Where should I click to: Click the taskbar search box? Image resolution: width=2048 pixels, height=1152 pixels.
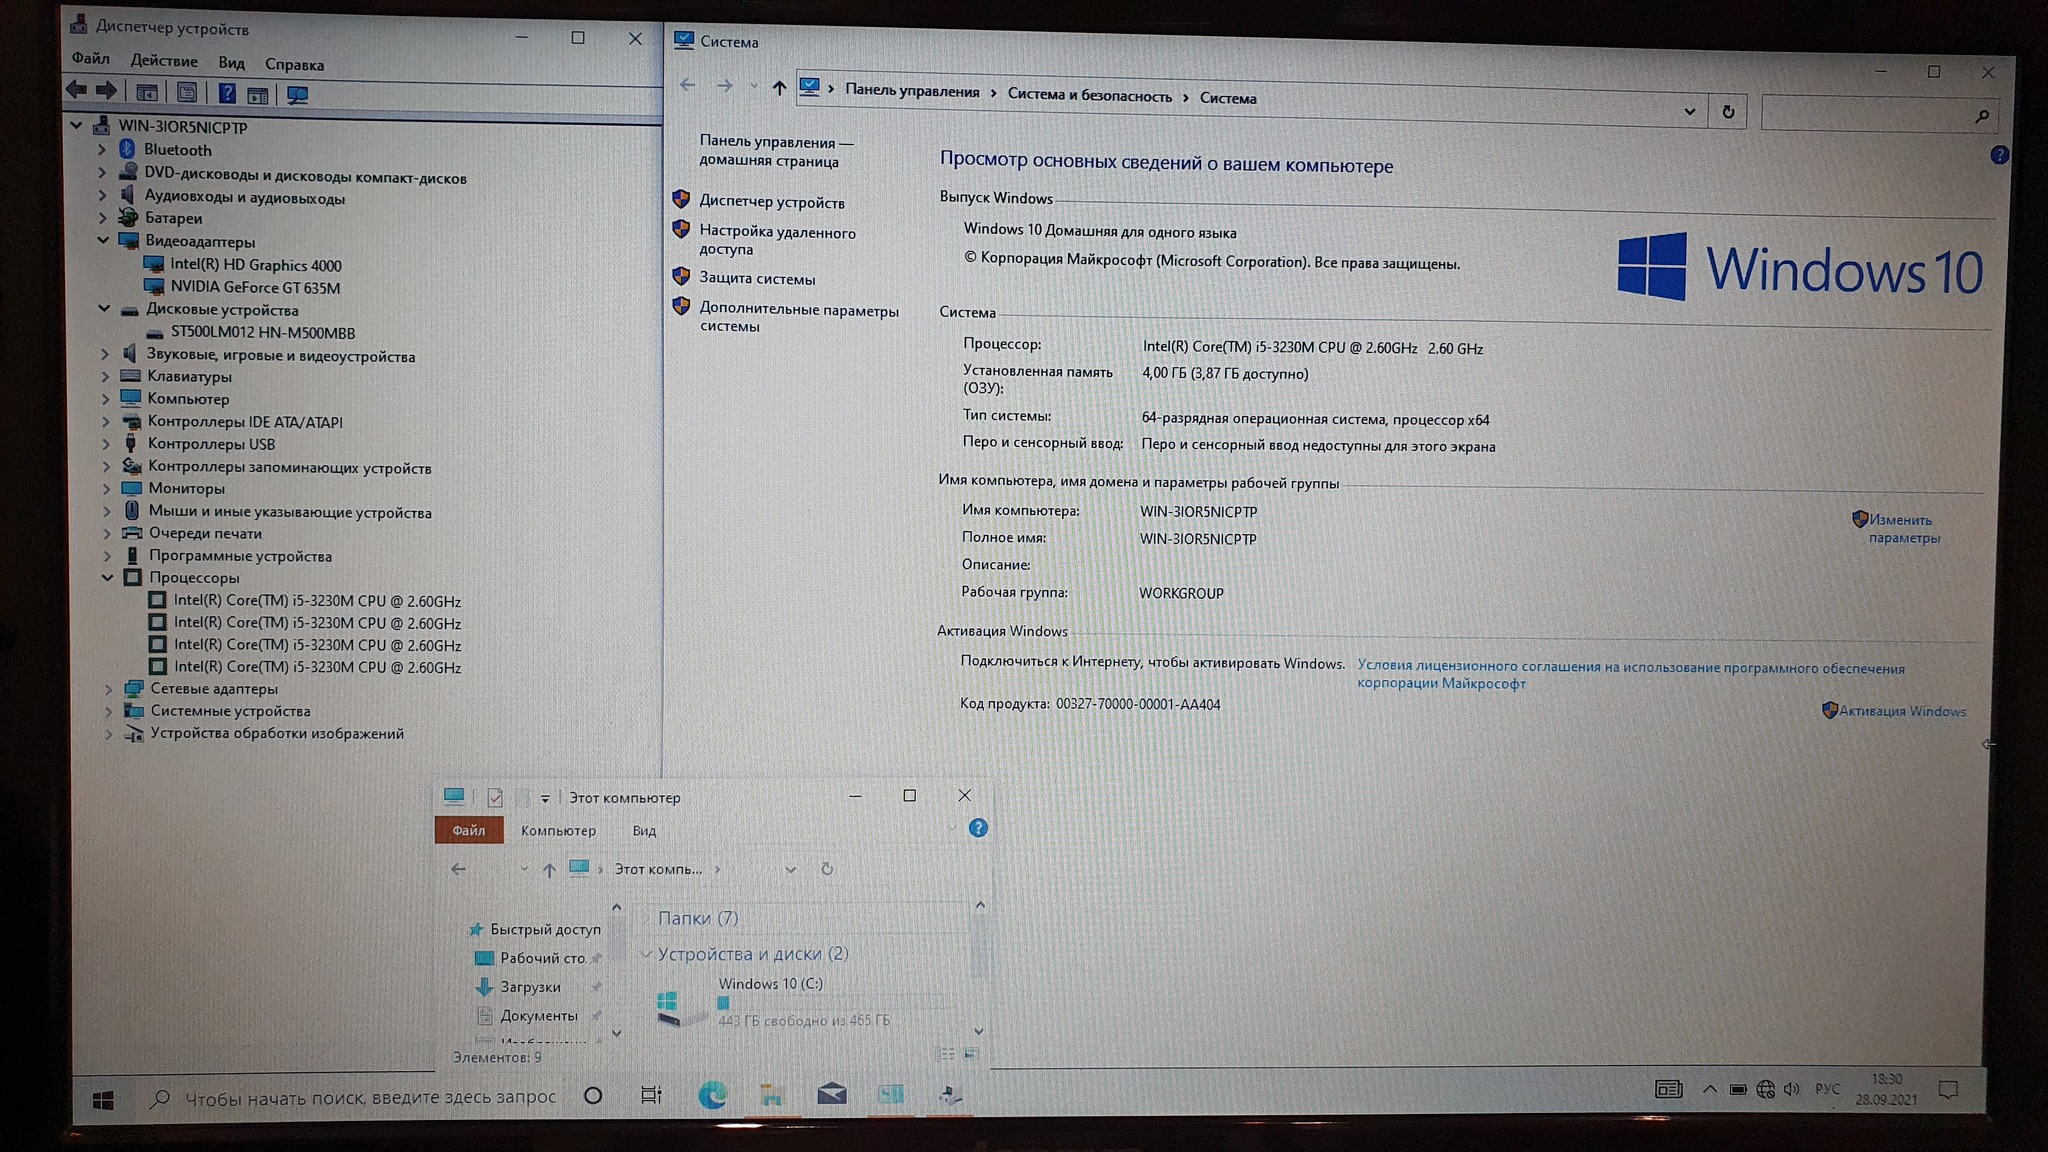(370, 1097)
